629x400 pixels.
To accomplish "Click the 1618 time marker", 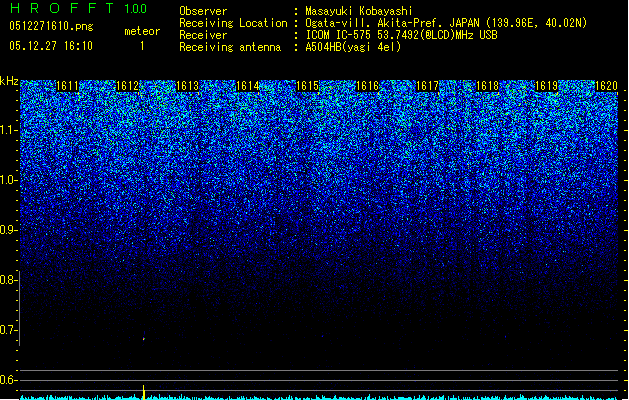I will (487, 86).
